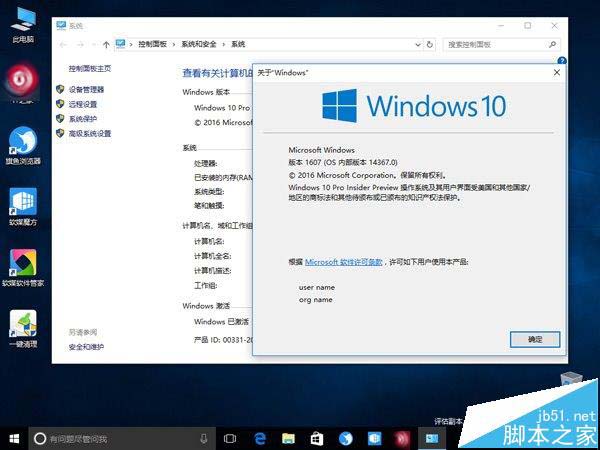Click the Windows 已激活 status text
The width and height of the screenshot is (600, 450).
(222, 321)
